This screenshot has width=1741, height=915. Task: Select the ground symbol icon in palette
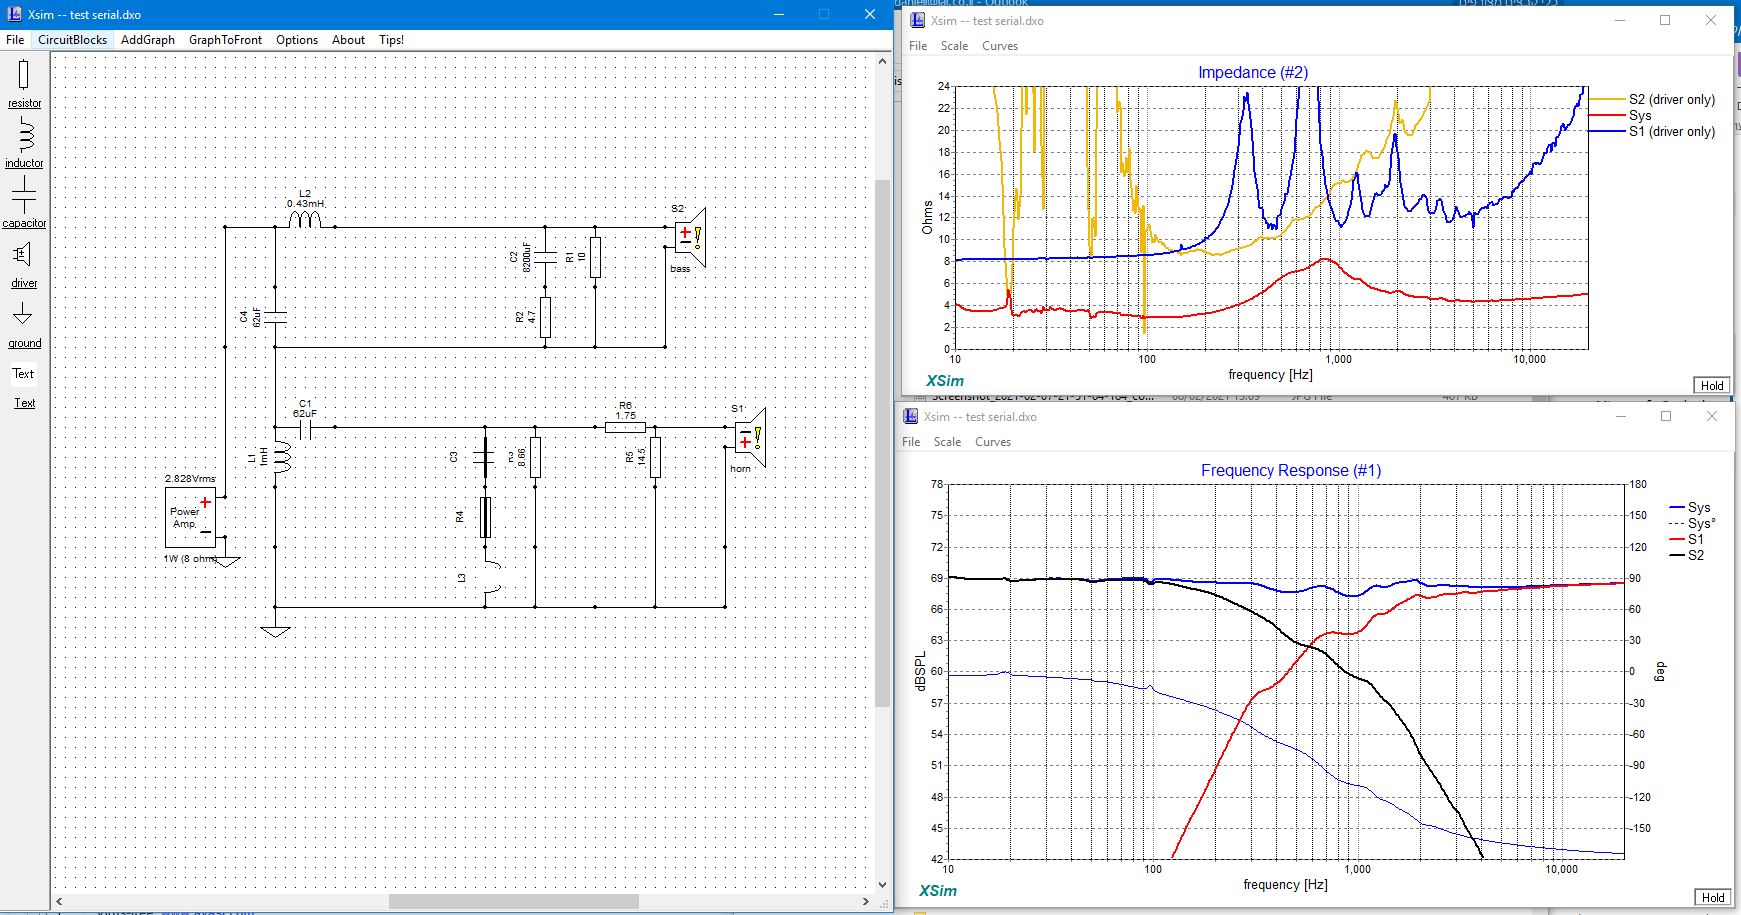tap(23, 313)
